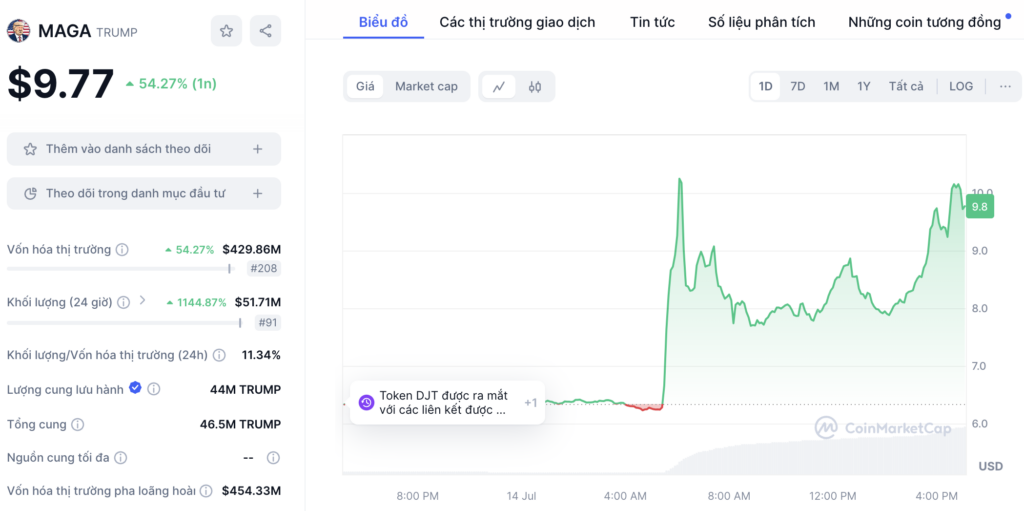This screenshot has height=511, width=1024.
Task: Click info icon next to Vốn hóa thị trường
Action: click(x=122, y=250)
